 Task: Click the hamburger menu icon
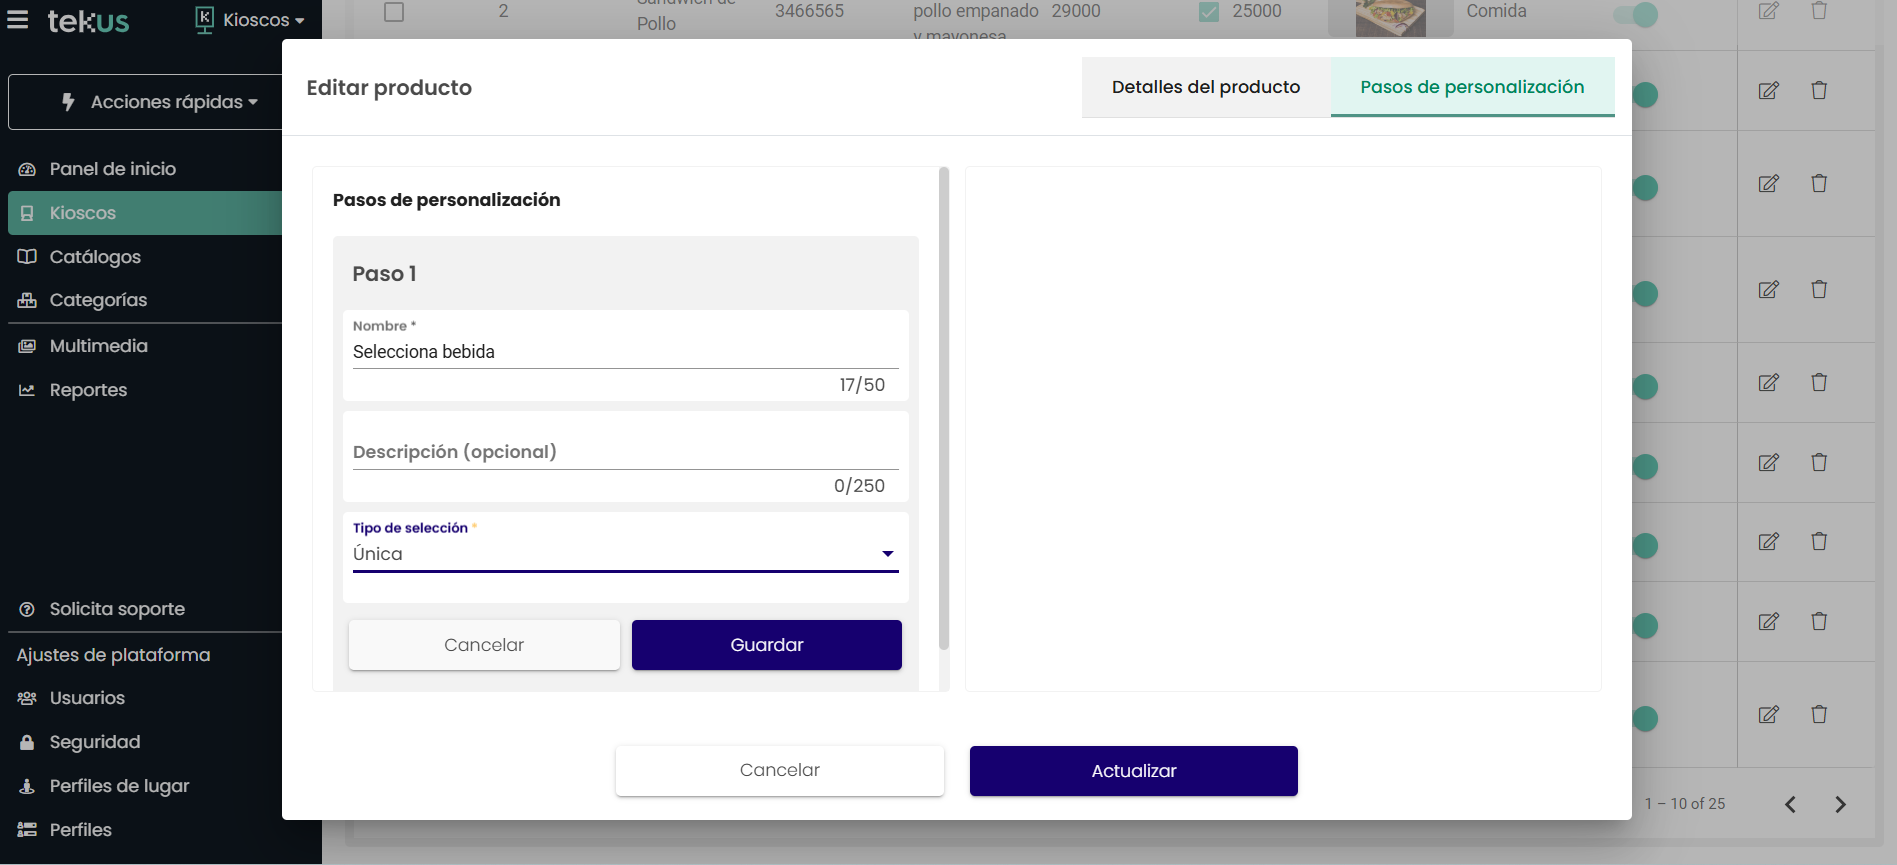coord(18,20)
